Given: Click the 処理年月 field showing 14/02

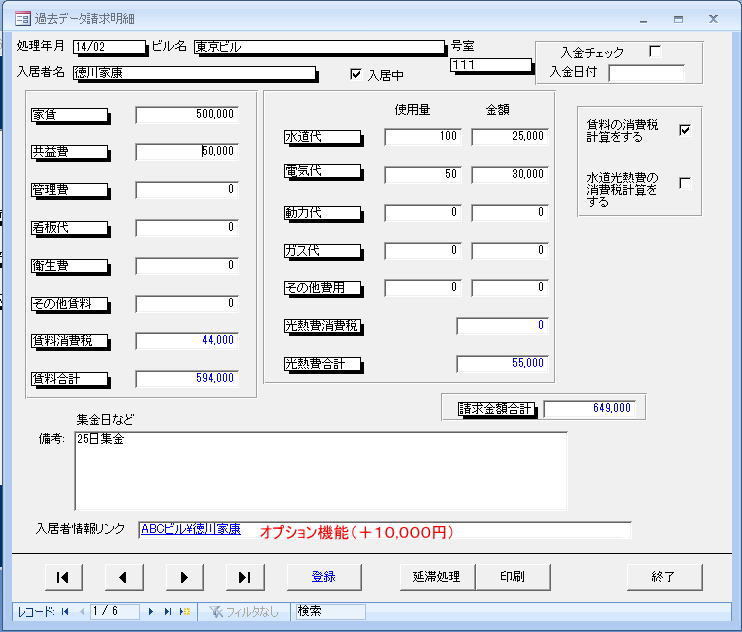Looking at the screenshot, I should (109, 47).
